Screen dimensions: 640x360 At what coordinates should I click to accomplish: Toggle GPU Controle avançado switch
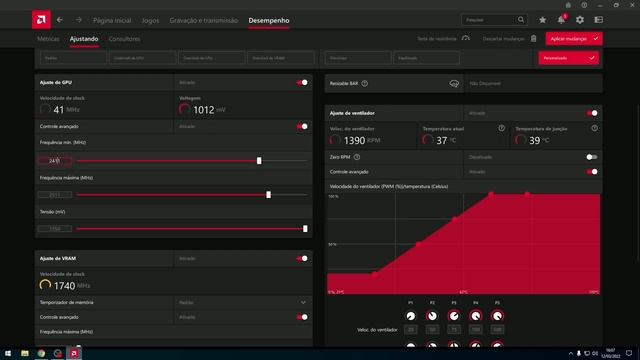click(302, 126)
